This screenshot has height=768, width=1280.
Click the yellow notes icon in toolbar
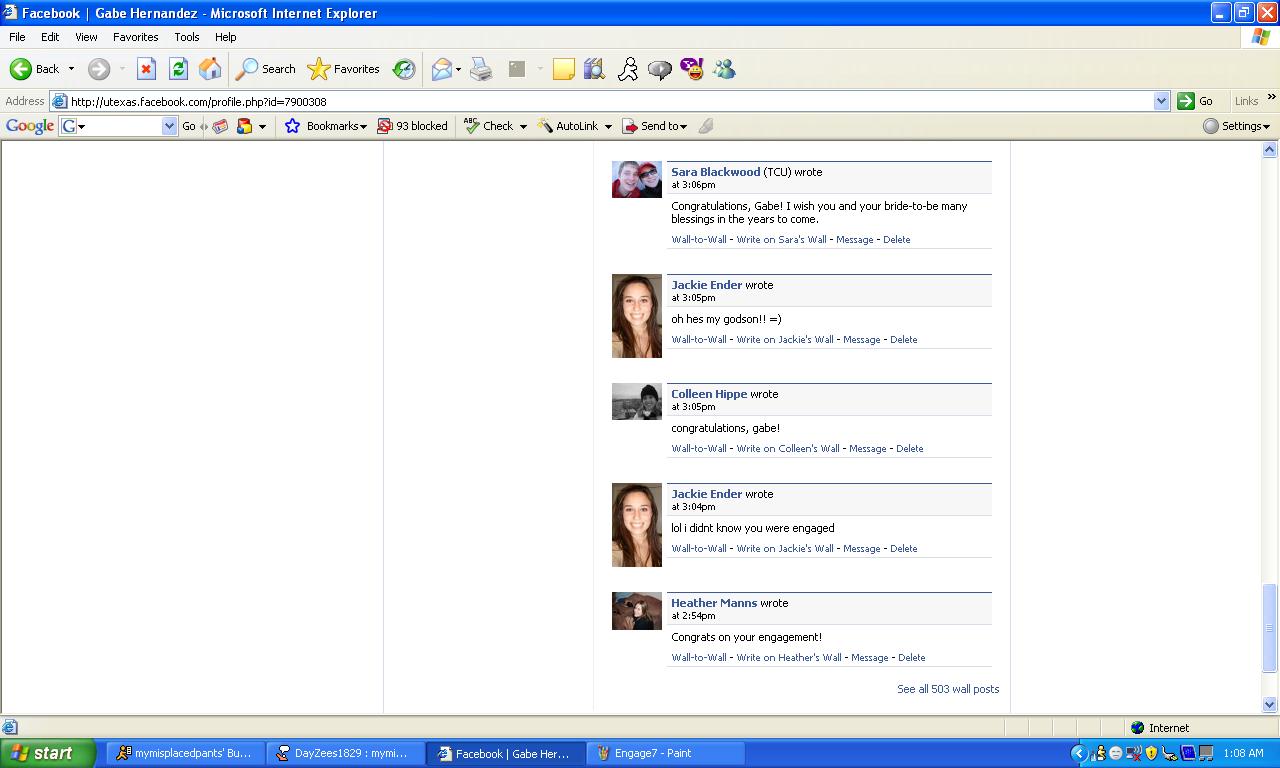(564, 69)
